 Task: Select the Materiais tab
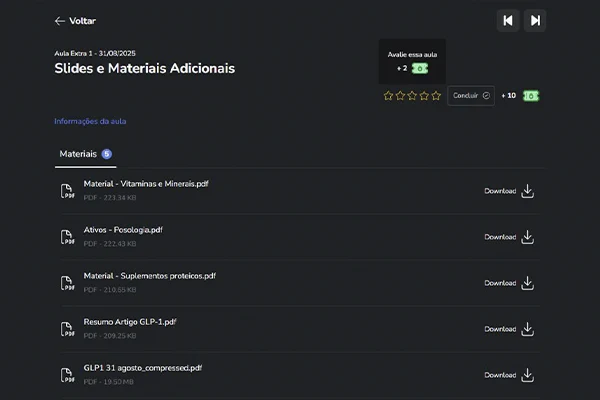tap(85, 154)
